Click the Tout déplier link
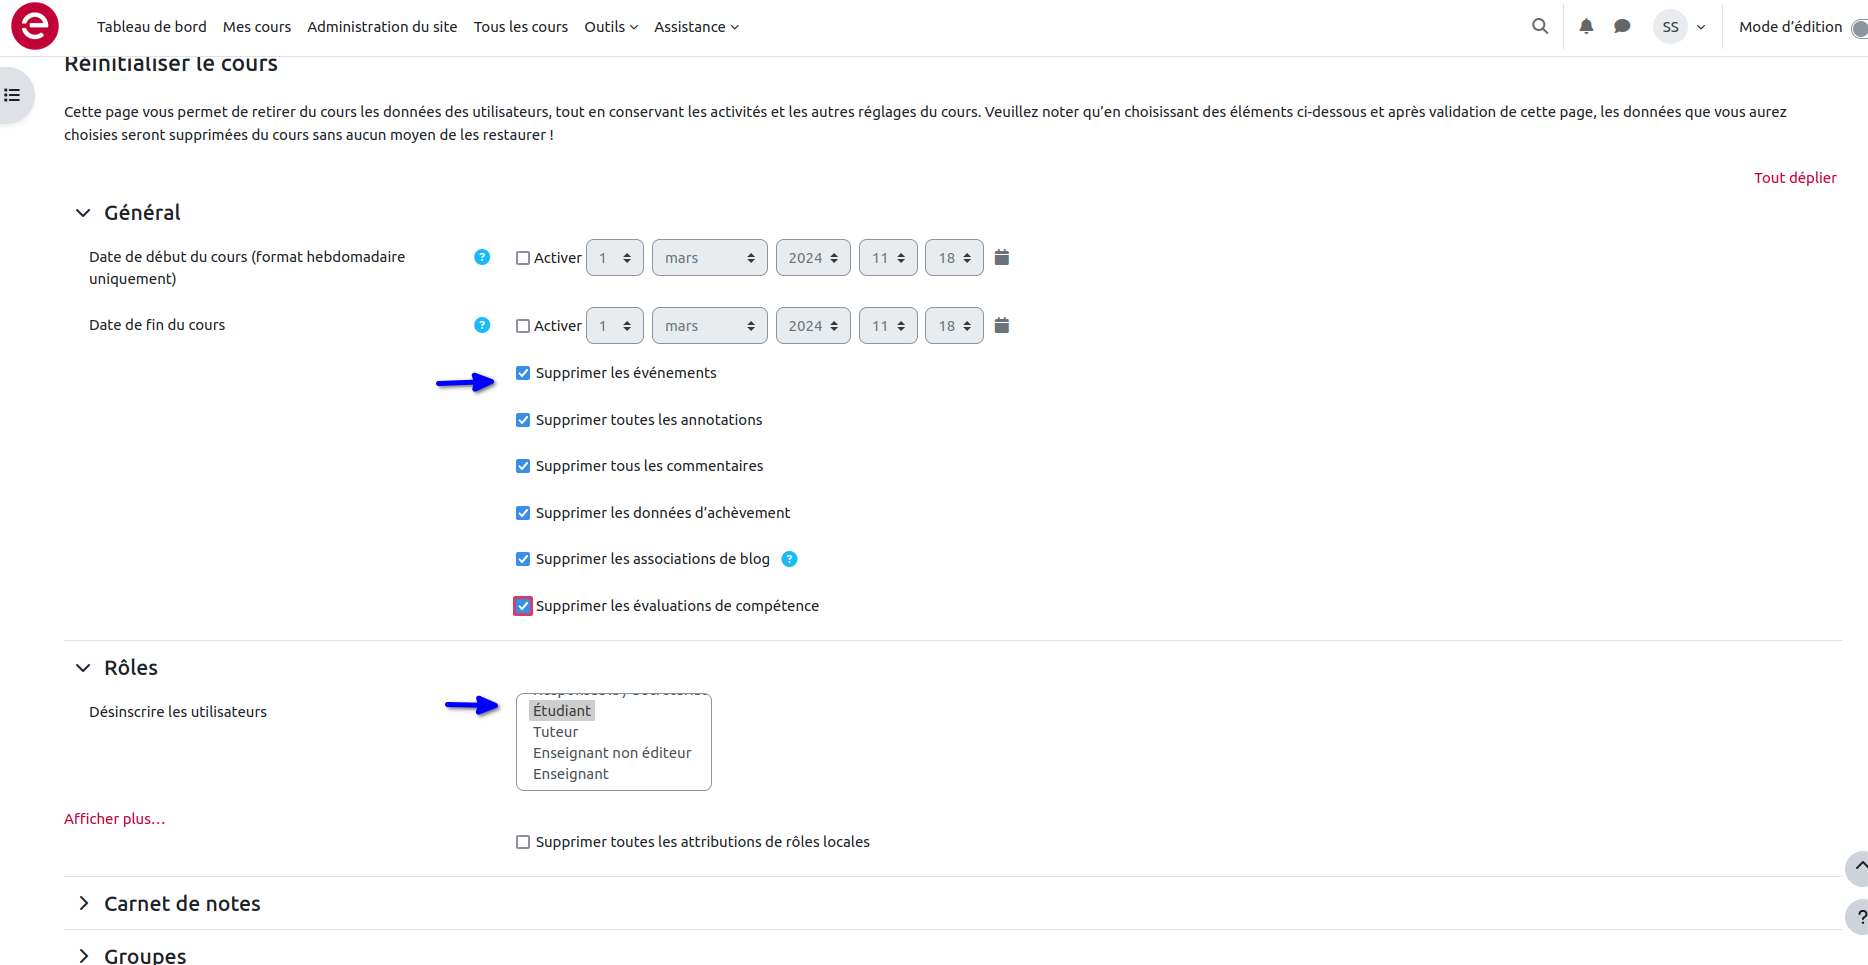Viewport: 1868px width, 965px height. point(1795,178)
